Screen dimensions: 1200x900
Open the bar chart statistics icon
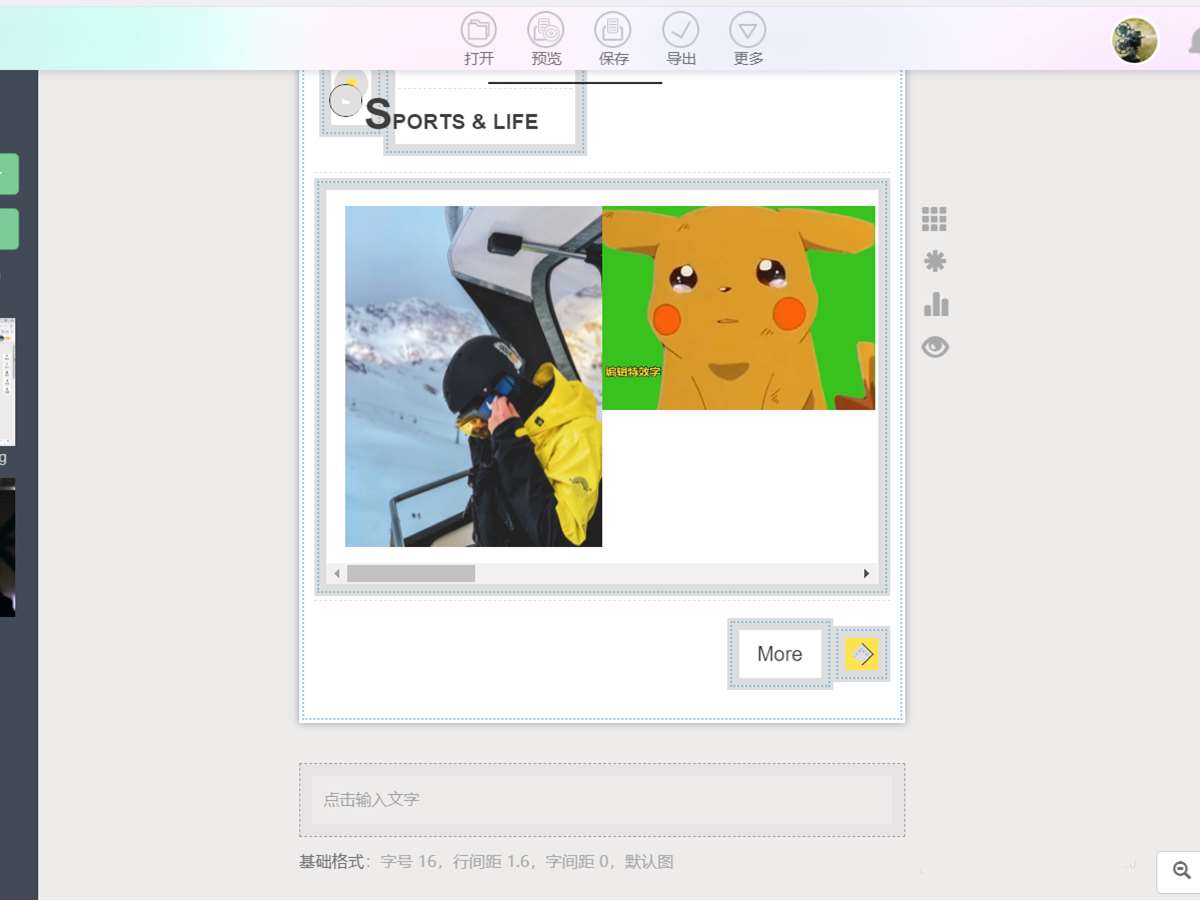tap(936, 304)
